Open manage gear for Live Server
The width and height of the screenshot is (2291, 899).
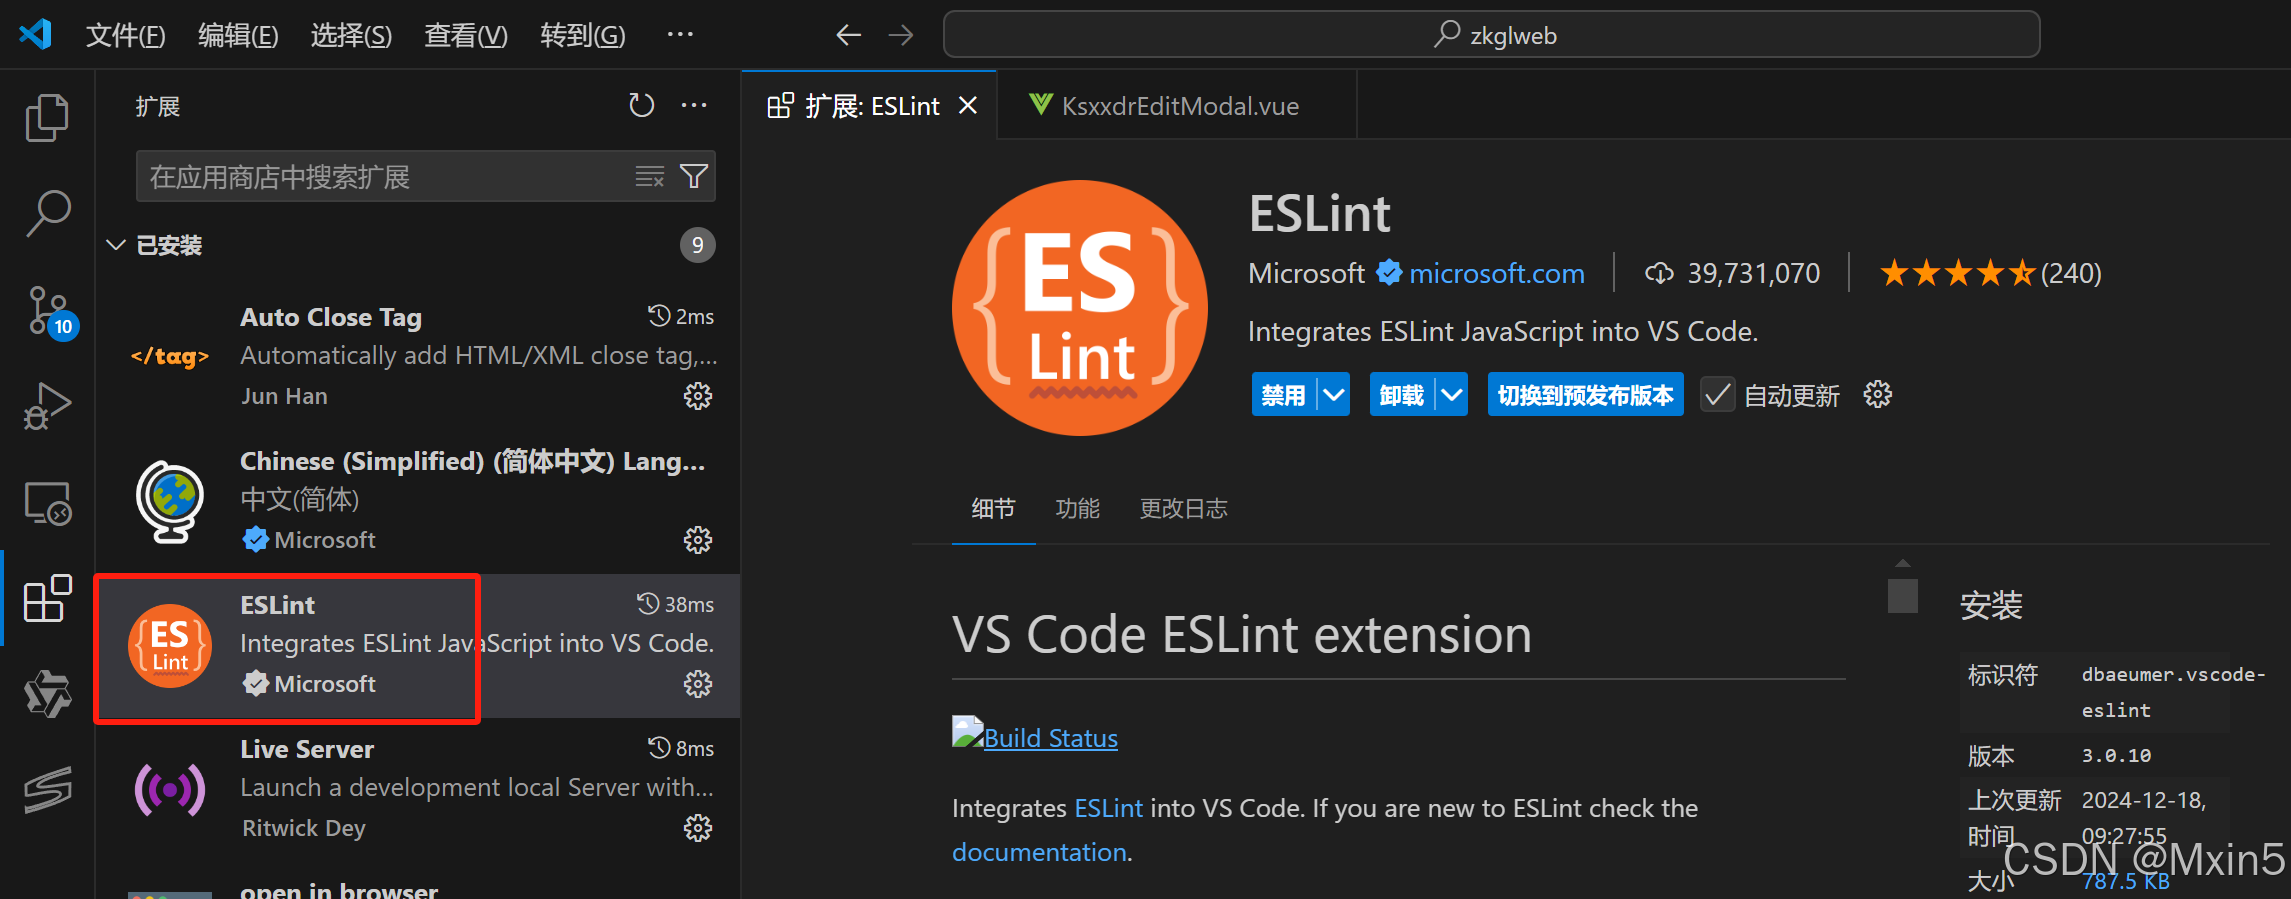click(x=697, y=828)
